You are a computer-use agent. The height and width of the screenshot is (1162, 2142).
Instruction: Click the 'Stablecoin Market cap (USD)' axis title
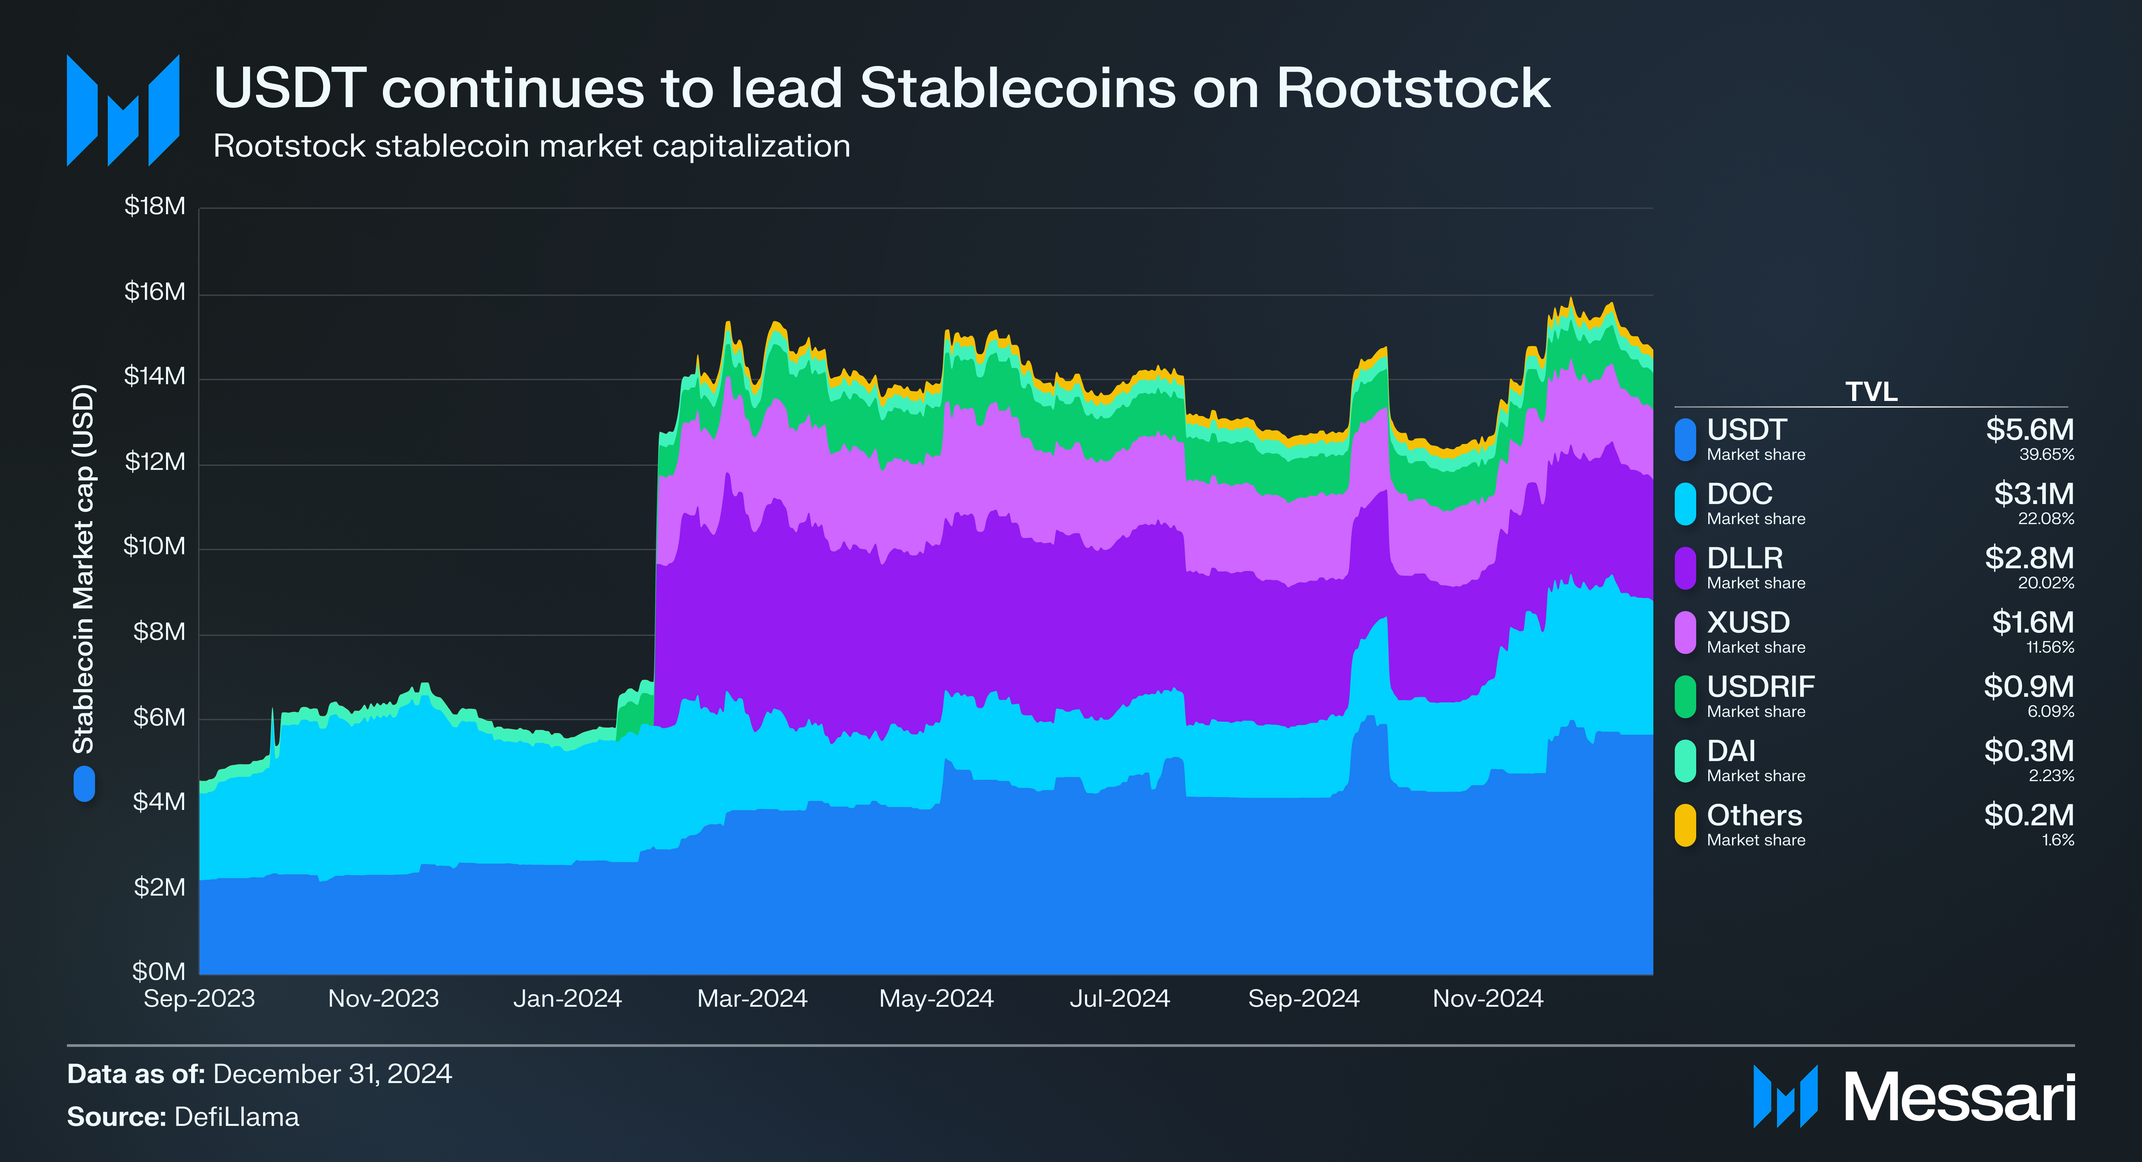(83, 569)
